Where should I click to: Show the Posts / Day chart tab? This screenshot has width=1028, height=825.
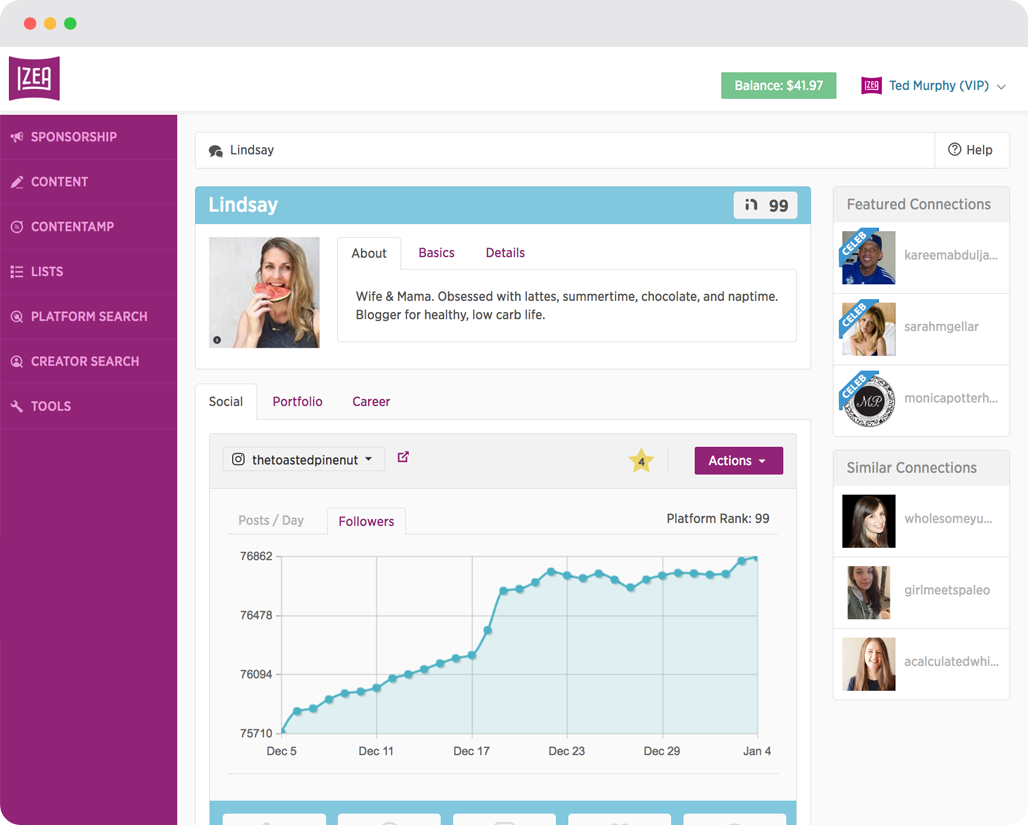pyautogui.click(x=271, y=520)
